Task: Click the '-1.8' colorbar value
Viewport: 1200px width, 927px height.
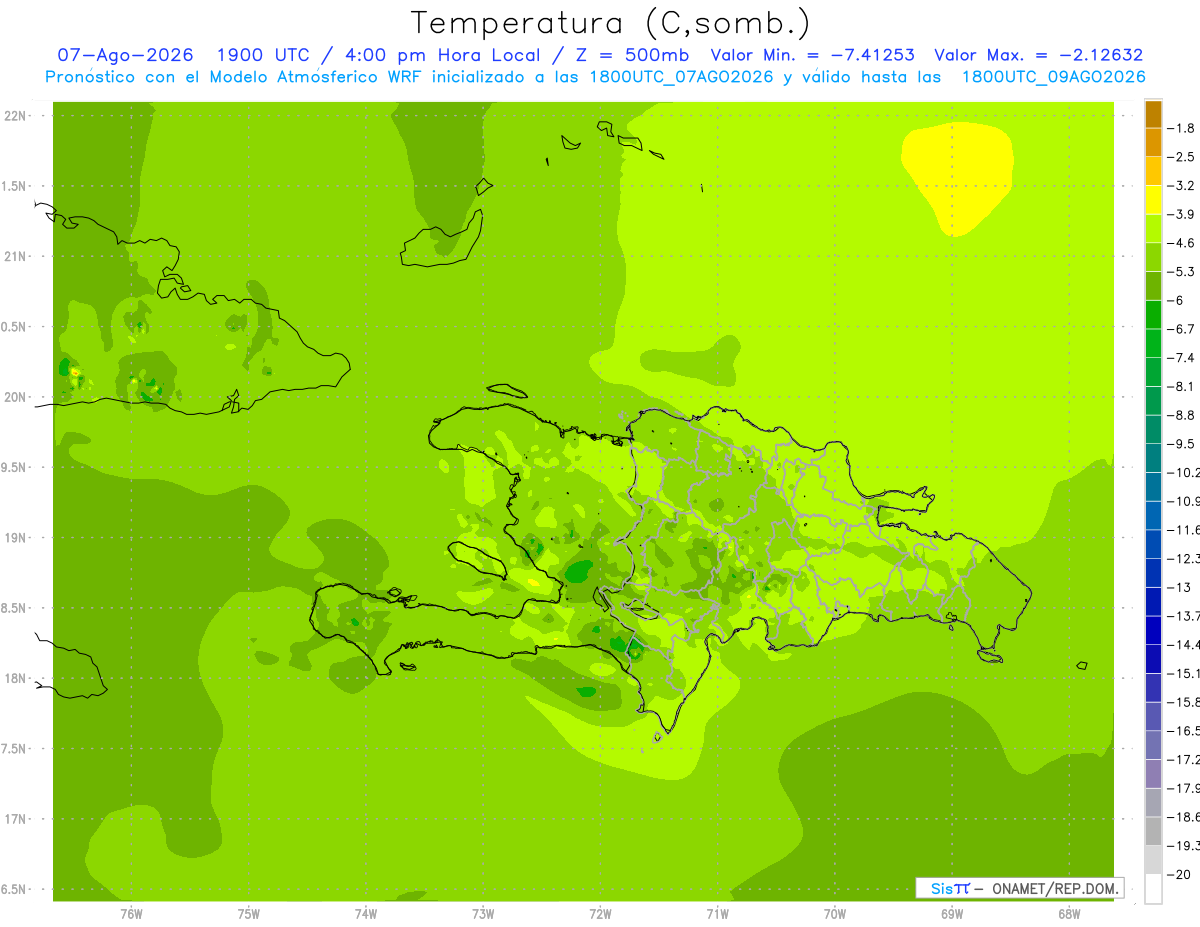Action: pyautogui.click(x=1182, y=128)
